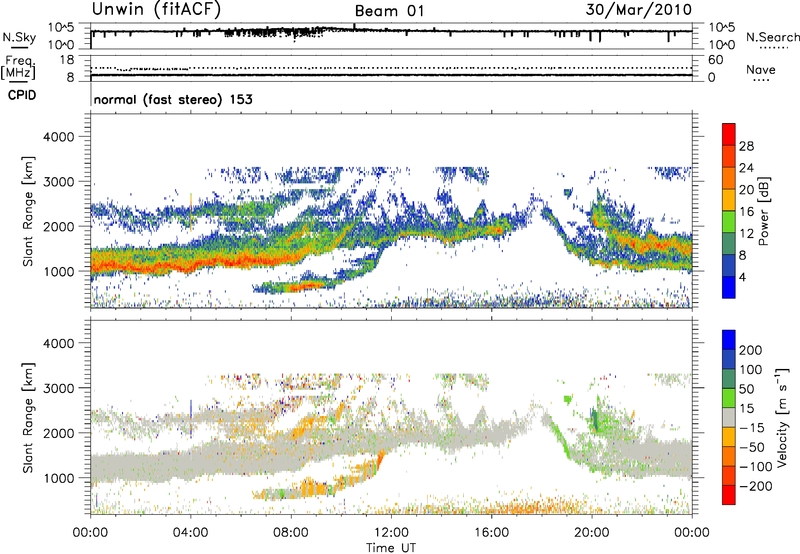The image size is (800, 554).
Task: Select text "normal (fast stereo) 153"
Action: point(173,99)
